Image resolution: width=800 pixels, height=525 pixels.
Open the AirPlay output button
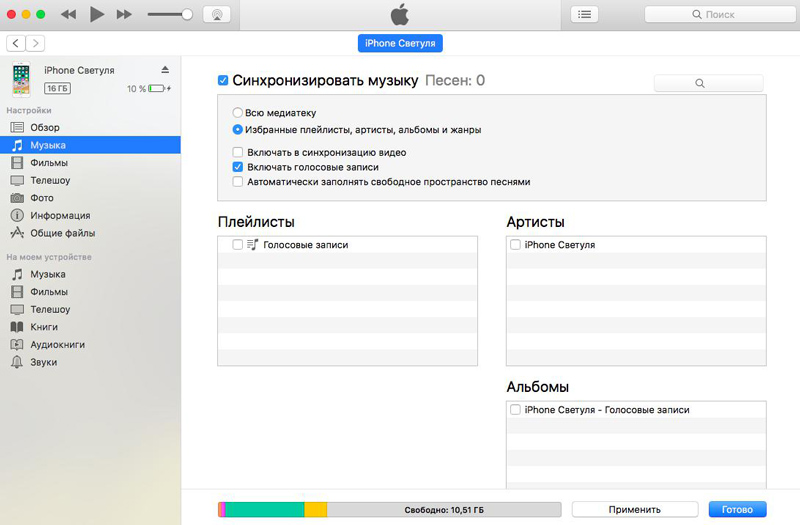tap(217, 15)
